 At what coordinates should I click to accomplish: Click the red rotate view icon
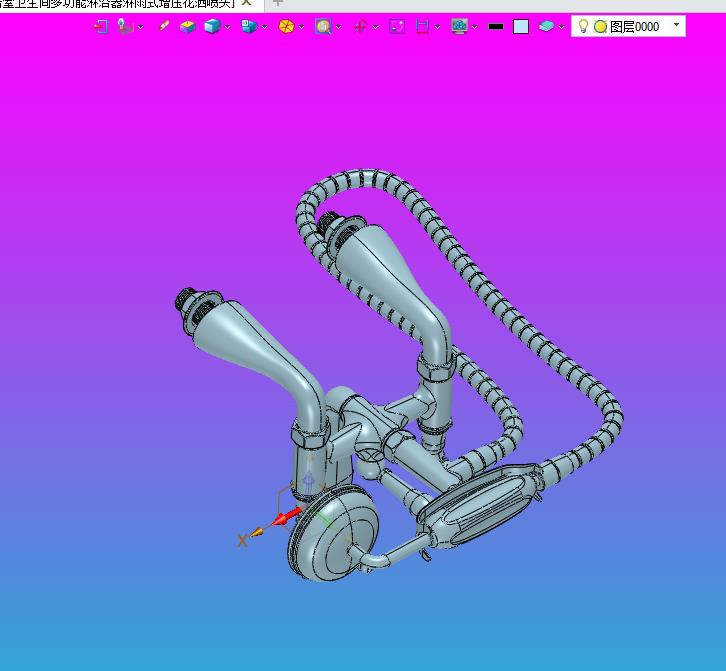(360, 26)
